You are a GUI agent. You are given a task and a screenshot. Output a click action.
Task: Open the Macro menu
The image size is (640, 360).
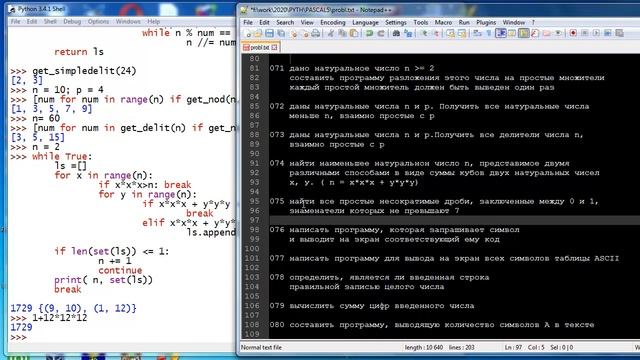(443, 22)
